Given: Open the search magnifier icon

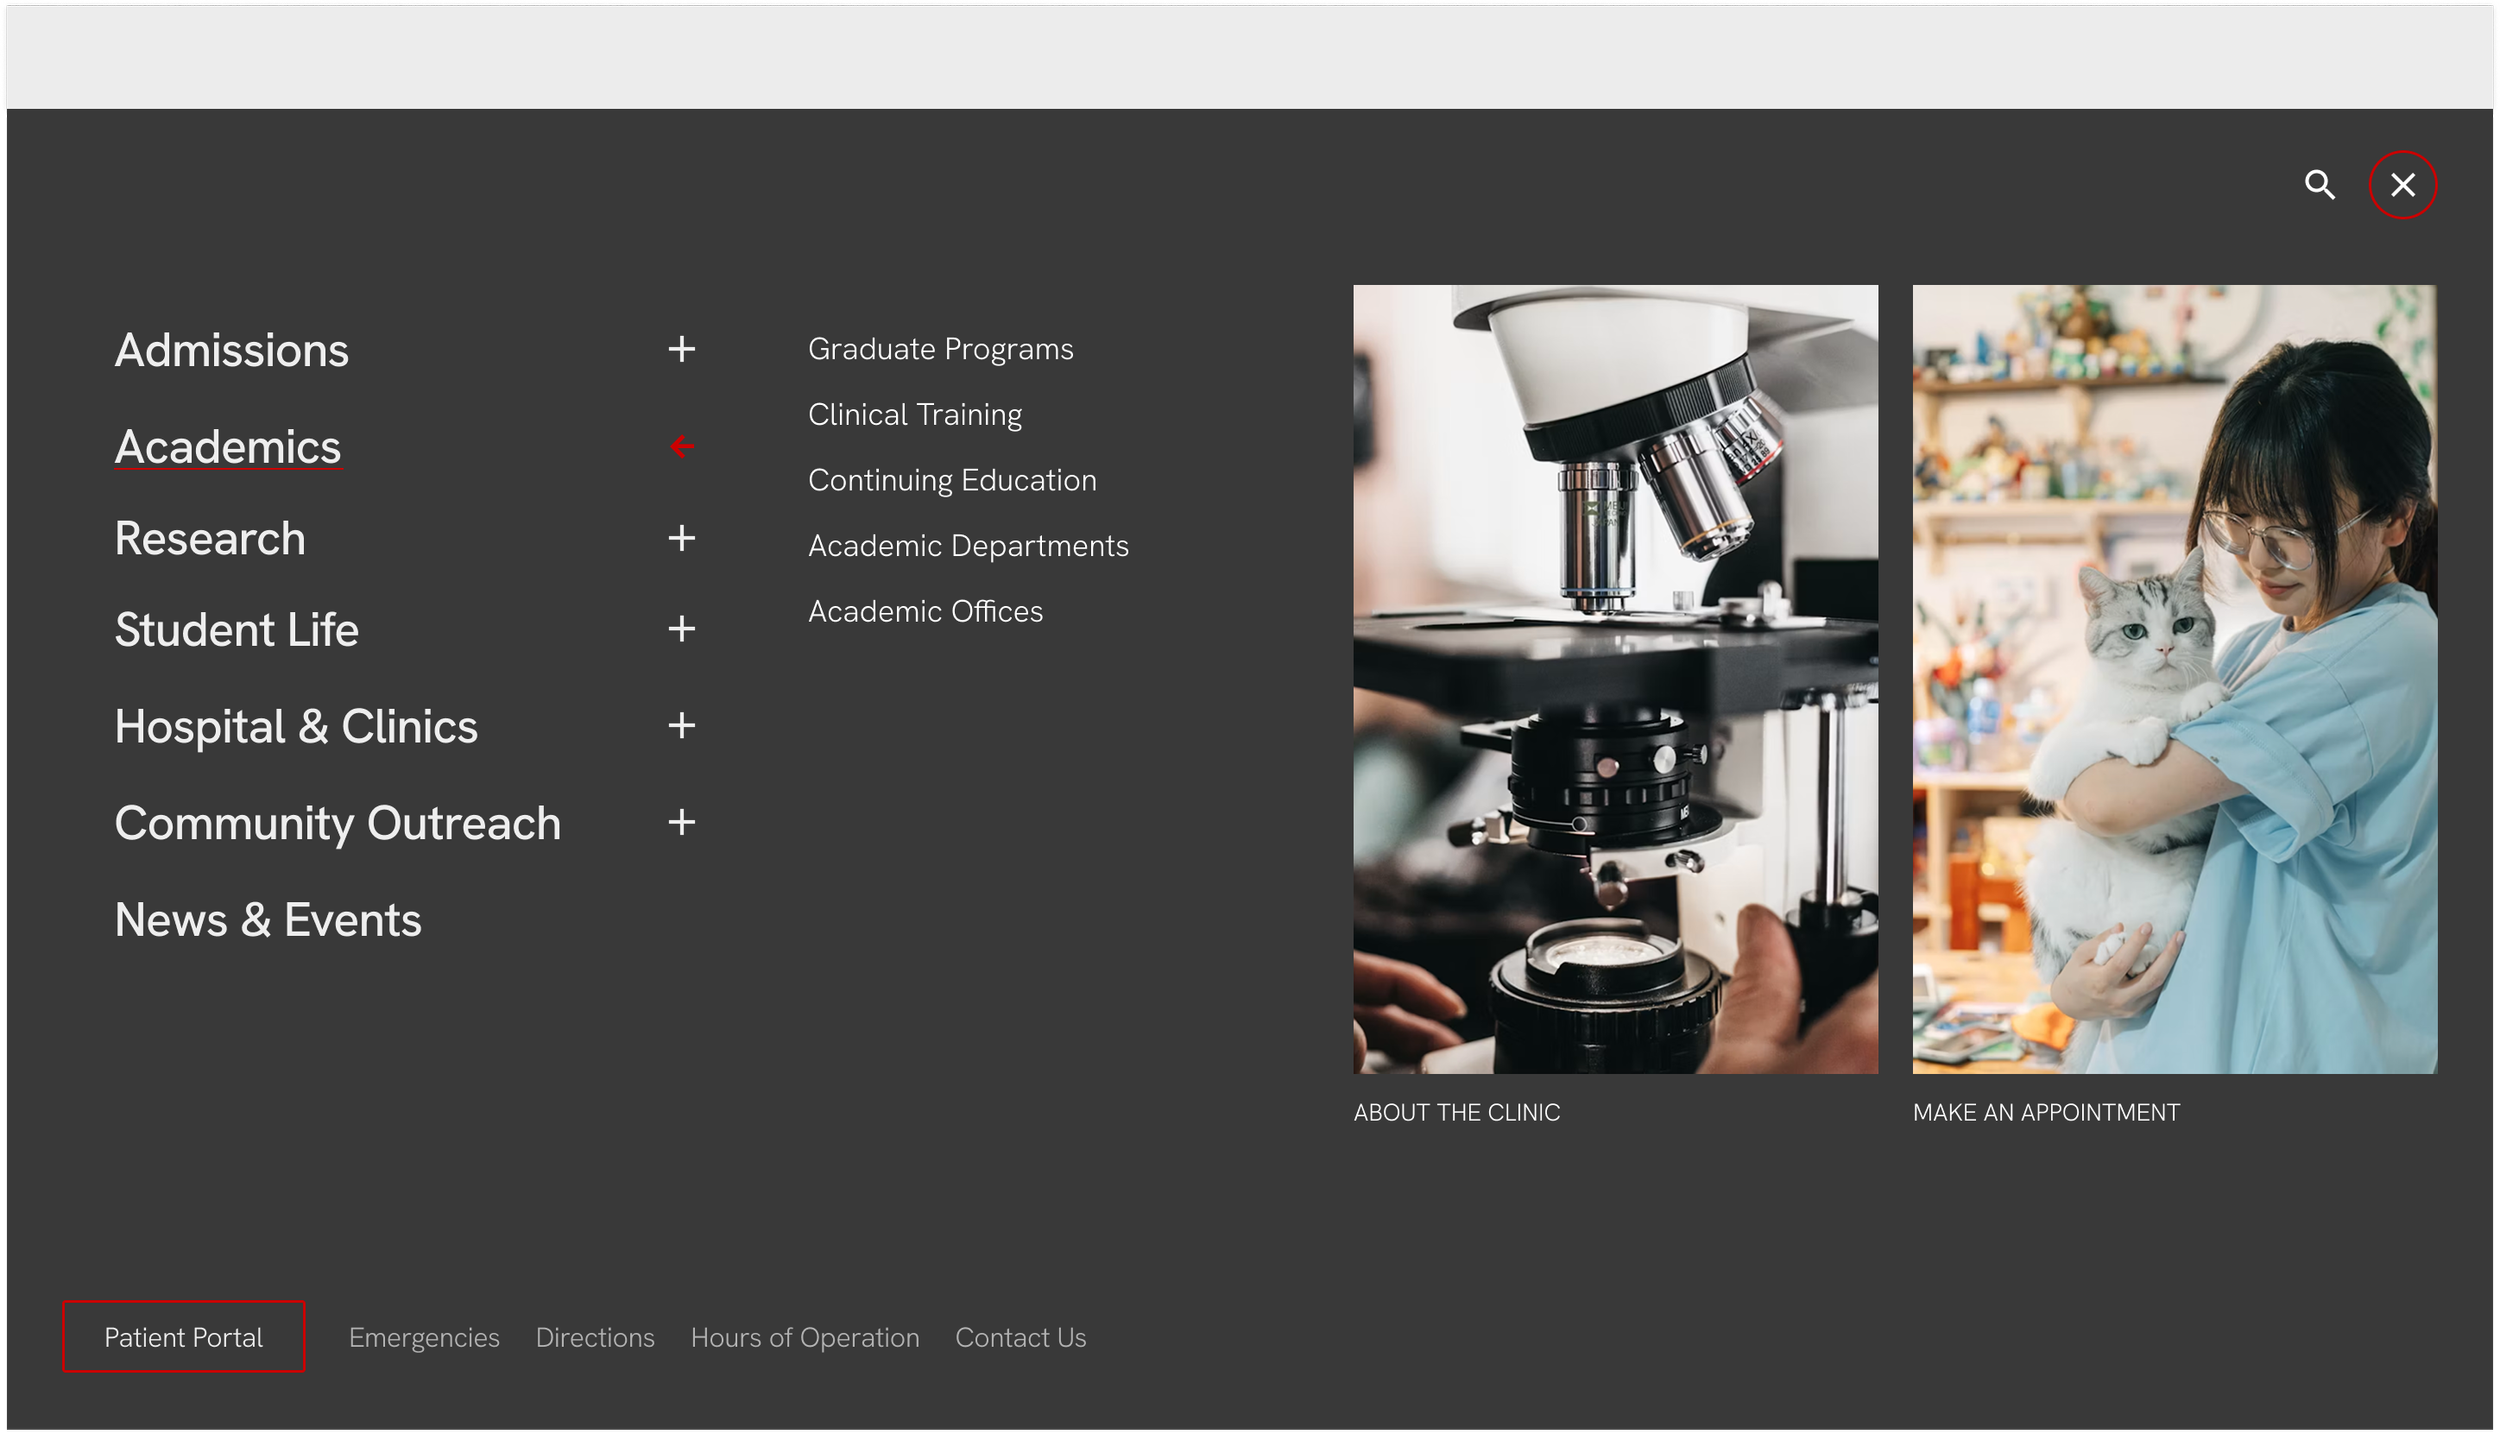Looking at the screenshot, I should tap(2319, 185).
